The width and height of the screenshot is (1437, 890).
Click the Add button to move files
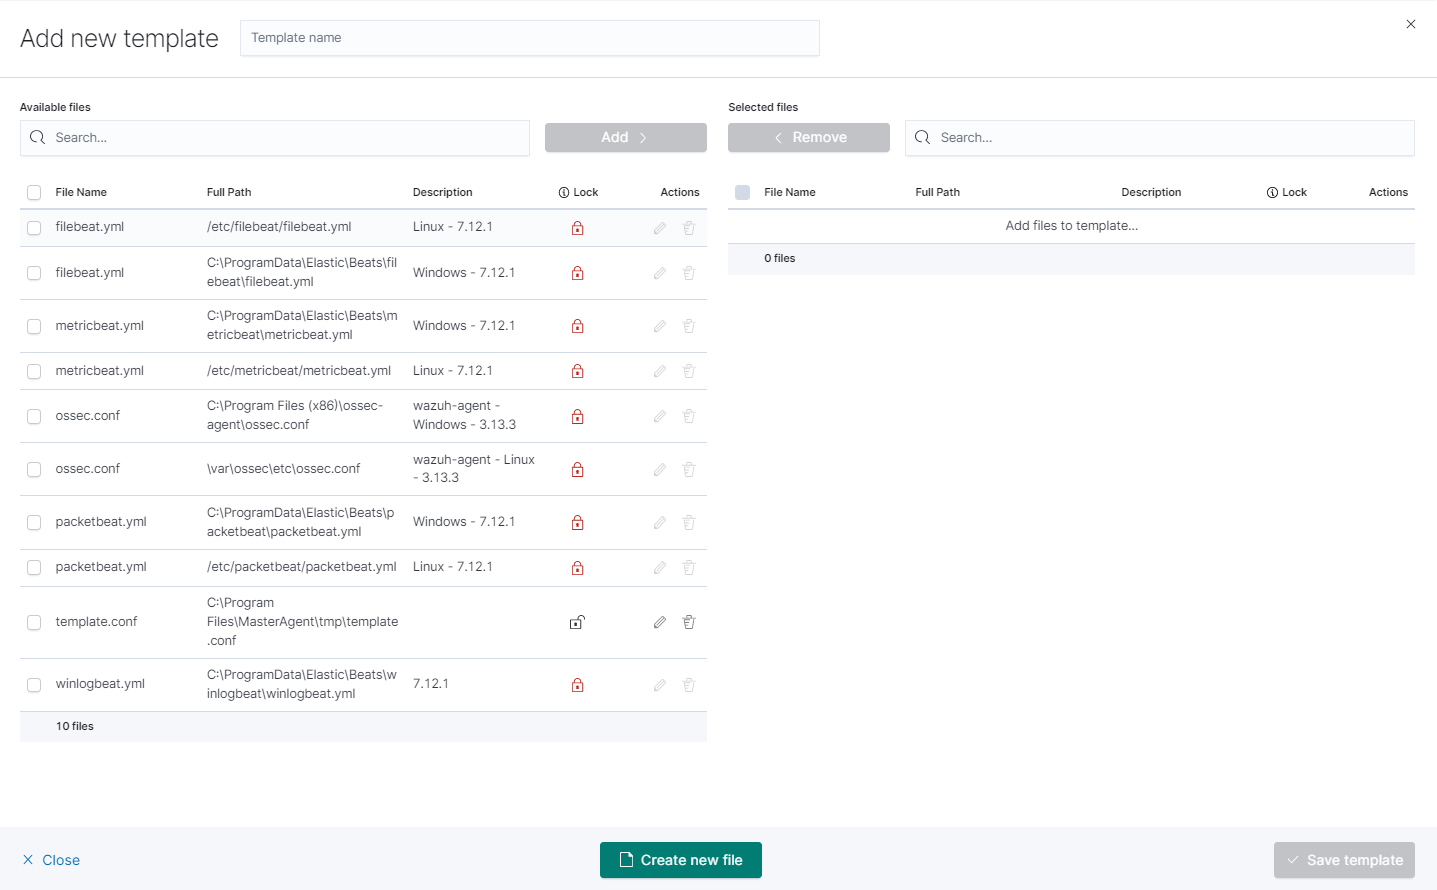pyautogui.click(x=625, y=138)
